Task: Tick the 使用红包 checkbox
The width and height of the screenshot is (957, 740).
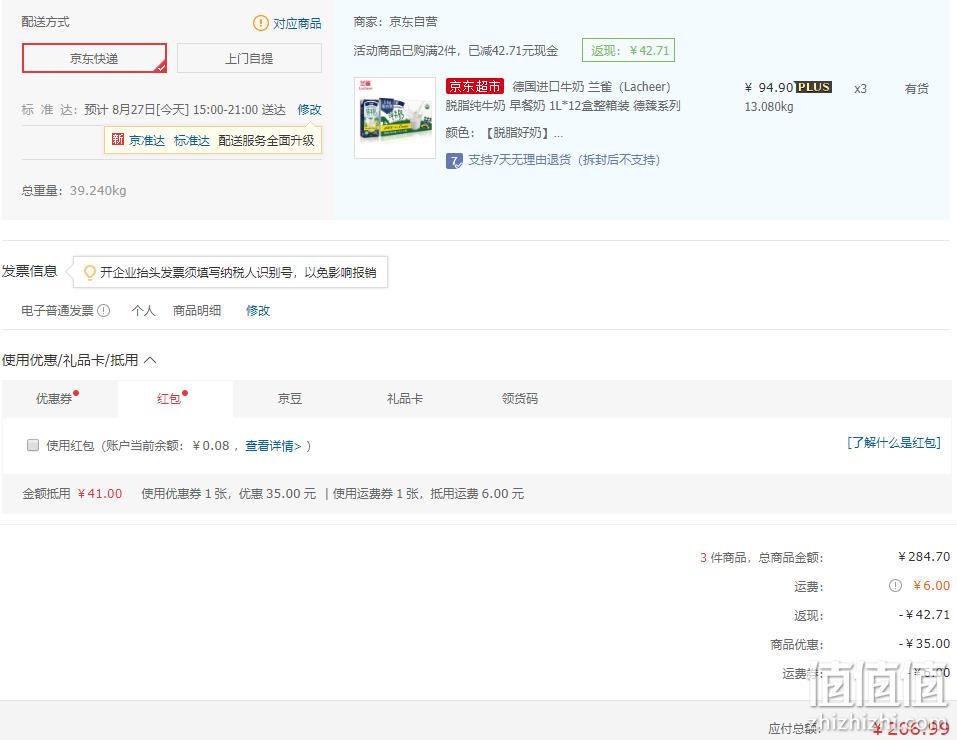Action: pyautogui.click(x=33, y=445)
